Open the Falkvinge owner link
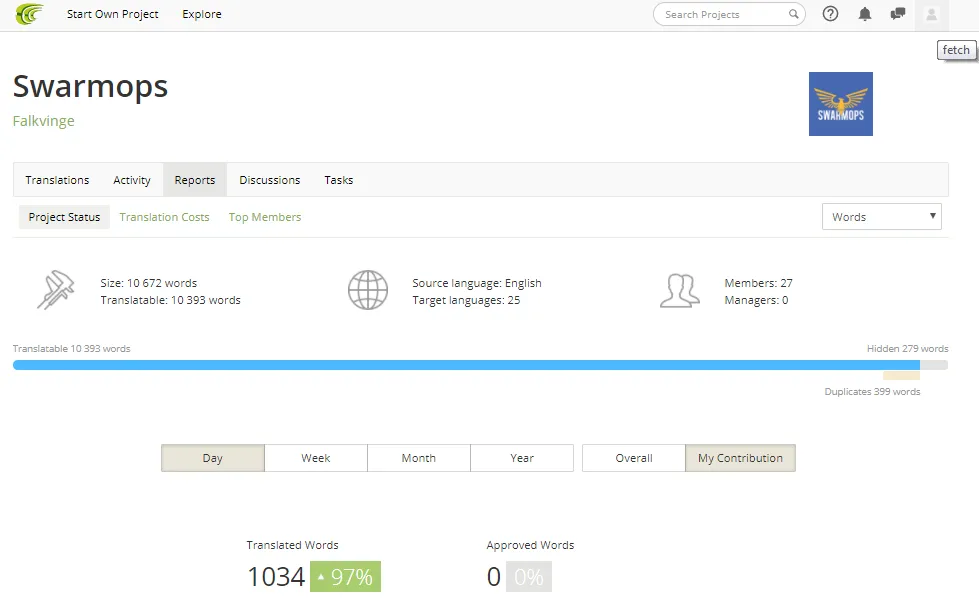Image resolution: width=979 pixels, height=601 pixels. pyautogui.click(x=44, y=121)
